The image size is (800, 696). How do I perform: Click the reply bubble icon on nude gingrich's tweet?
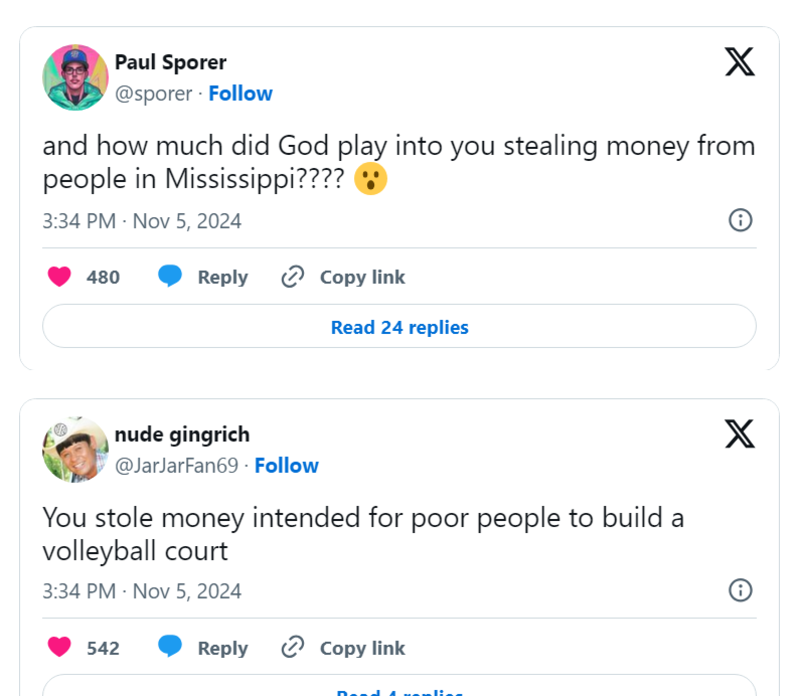pos(170,647)
